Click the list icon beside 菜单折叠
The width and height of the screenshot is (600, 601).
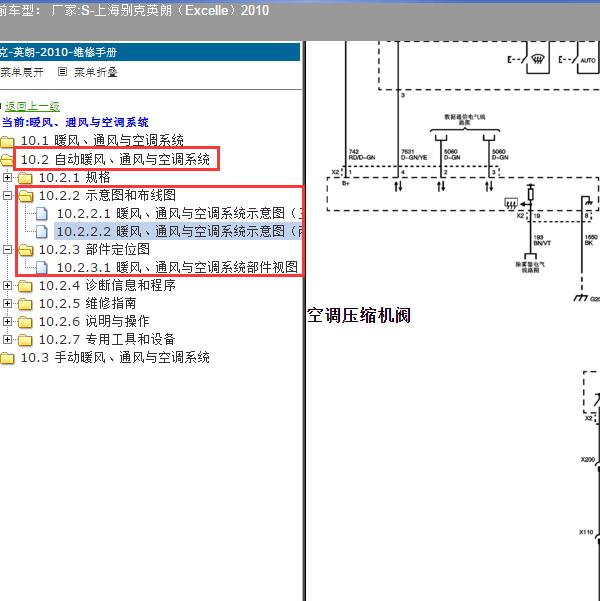tap(62, 72)
